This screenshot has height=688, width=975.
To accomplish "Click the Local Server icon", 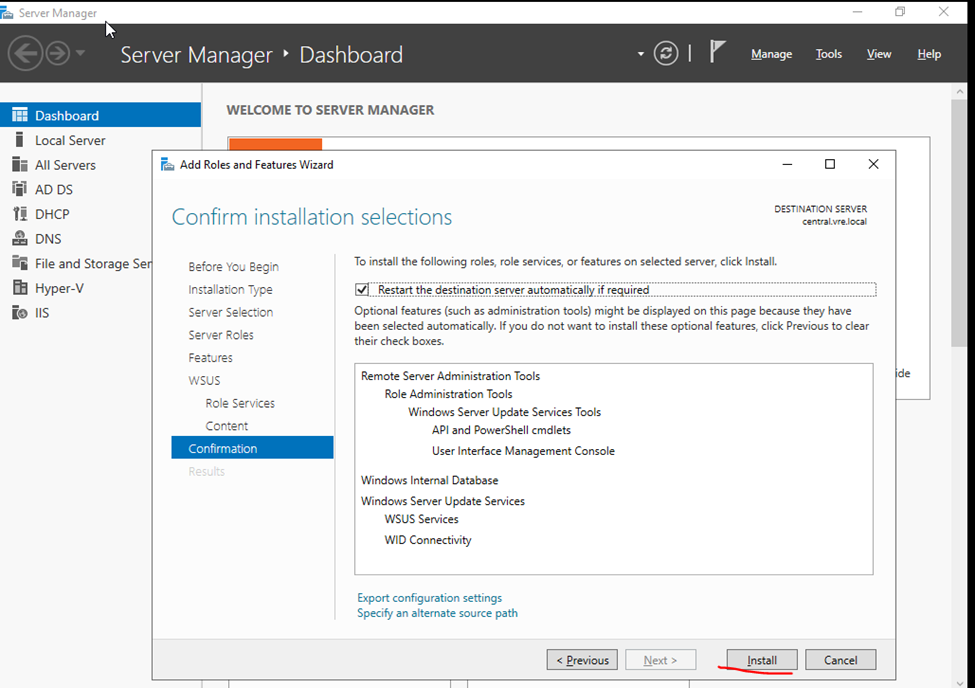I will (19, 140).
